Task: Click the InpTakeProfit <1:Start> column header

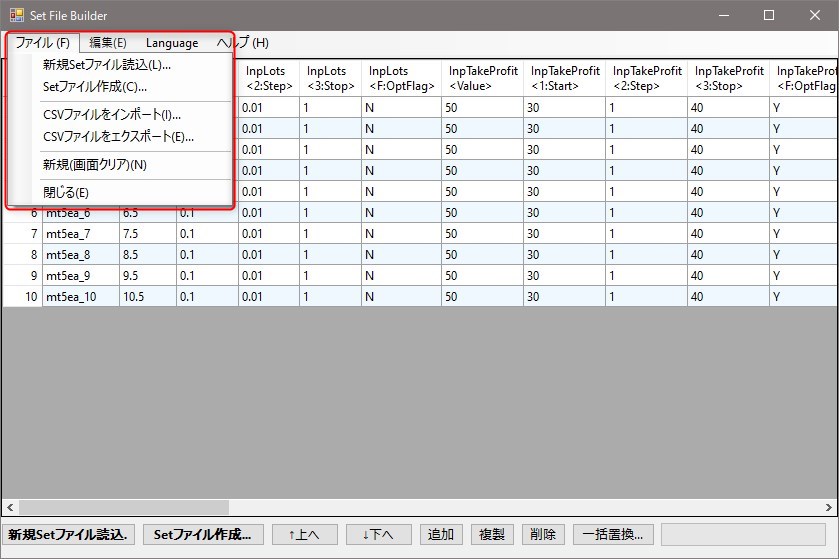Action: pos(565,78)
